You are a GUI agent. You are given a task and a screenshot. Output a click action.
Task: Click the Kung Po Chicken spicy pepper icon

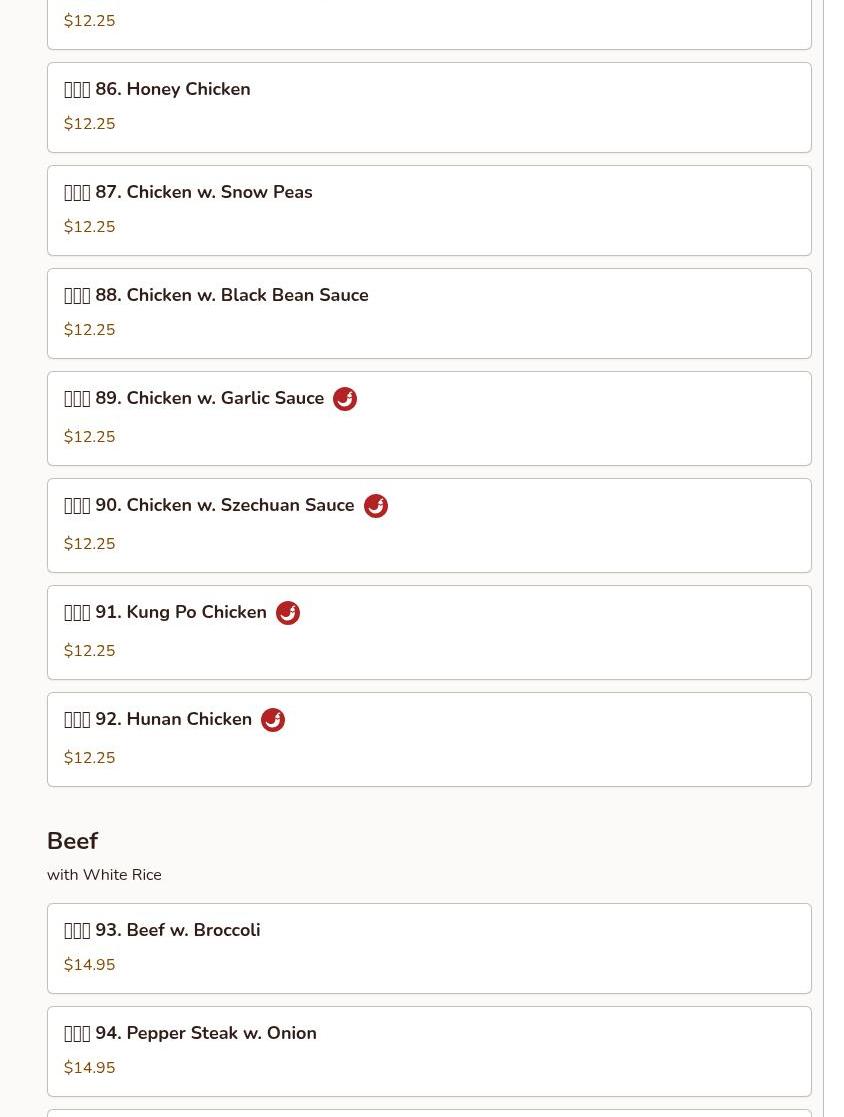288,613
